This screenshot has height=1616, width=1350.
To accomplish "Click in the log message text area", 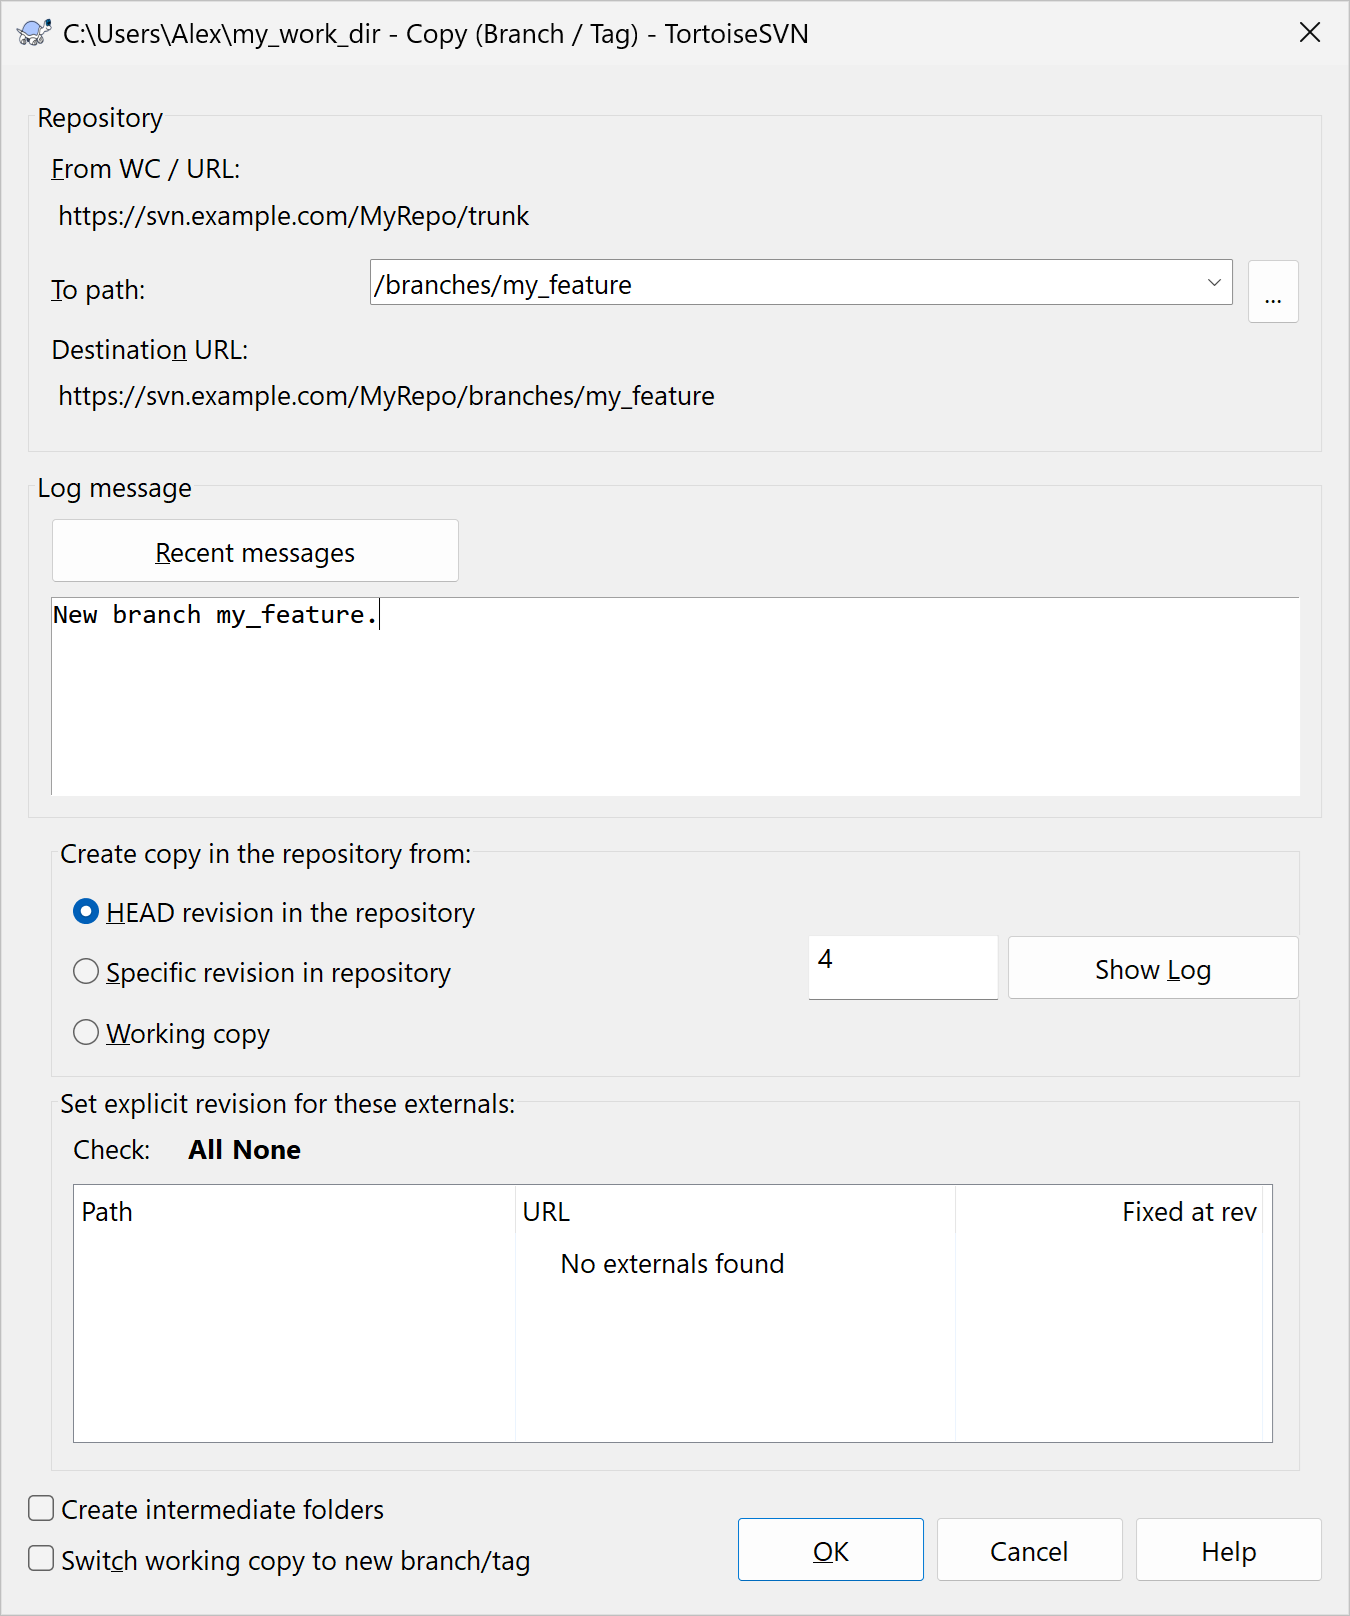I will (675, 696).
